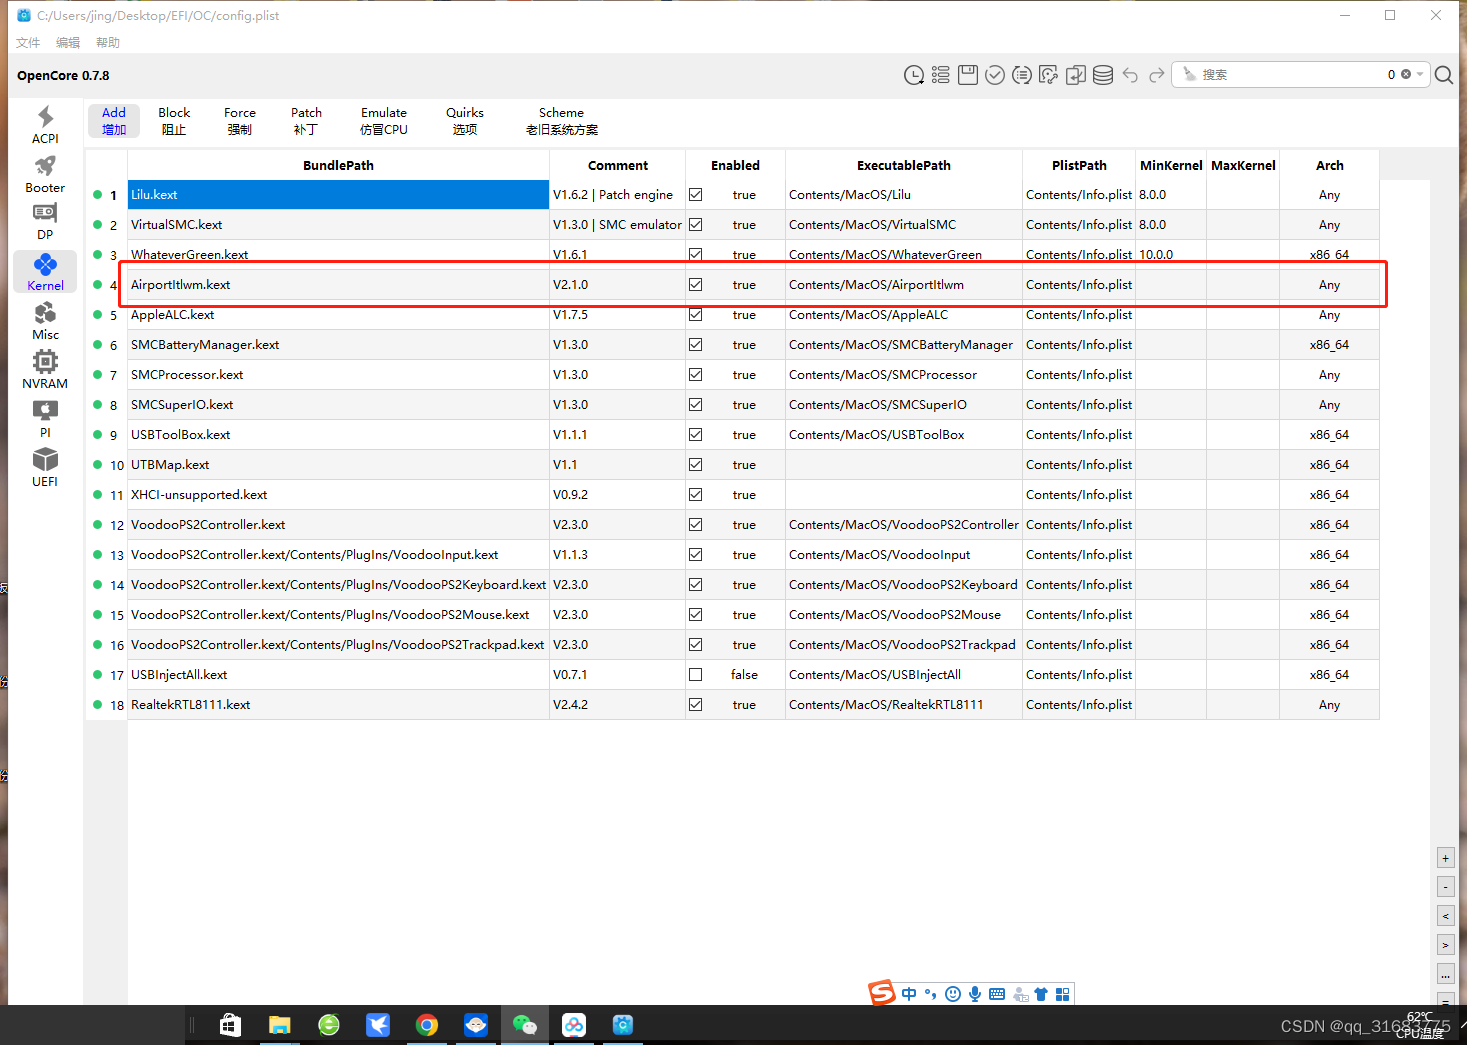Toggle Enabled checkbox for XHCI-unsupported.kext
Viewport: 1467px width, 1045px height.
(x=696, y=495)
